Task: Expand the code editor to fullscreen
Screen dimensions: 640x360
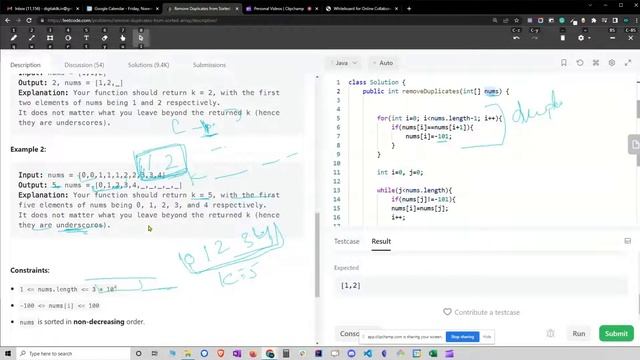Action: point(628,63)
